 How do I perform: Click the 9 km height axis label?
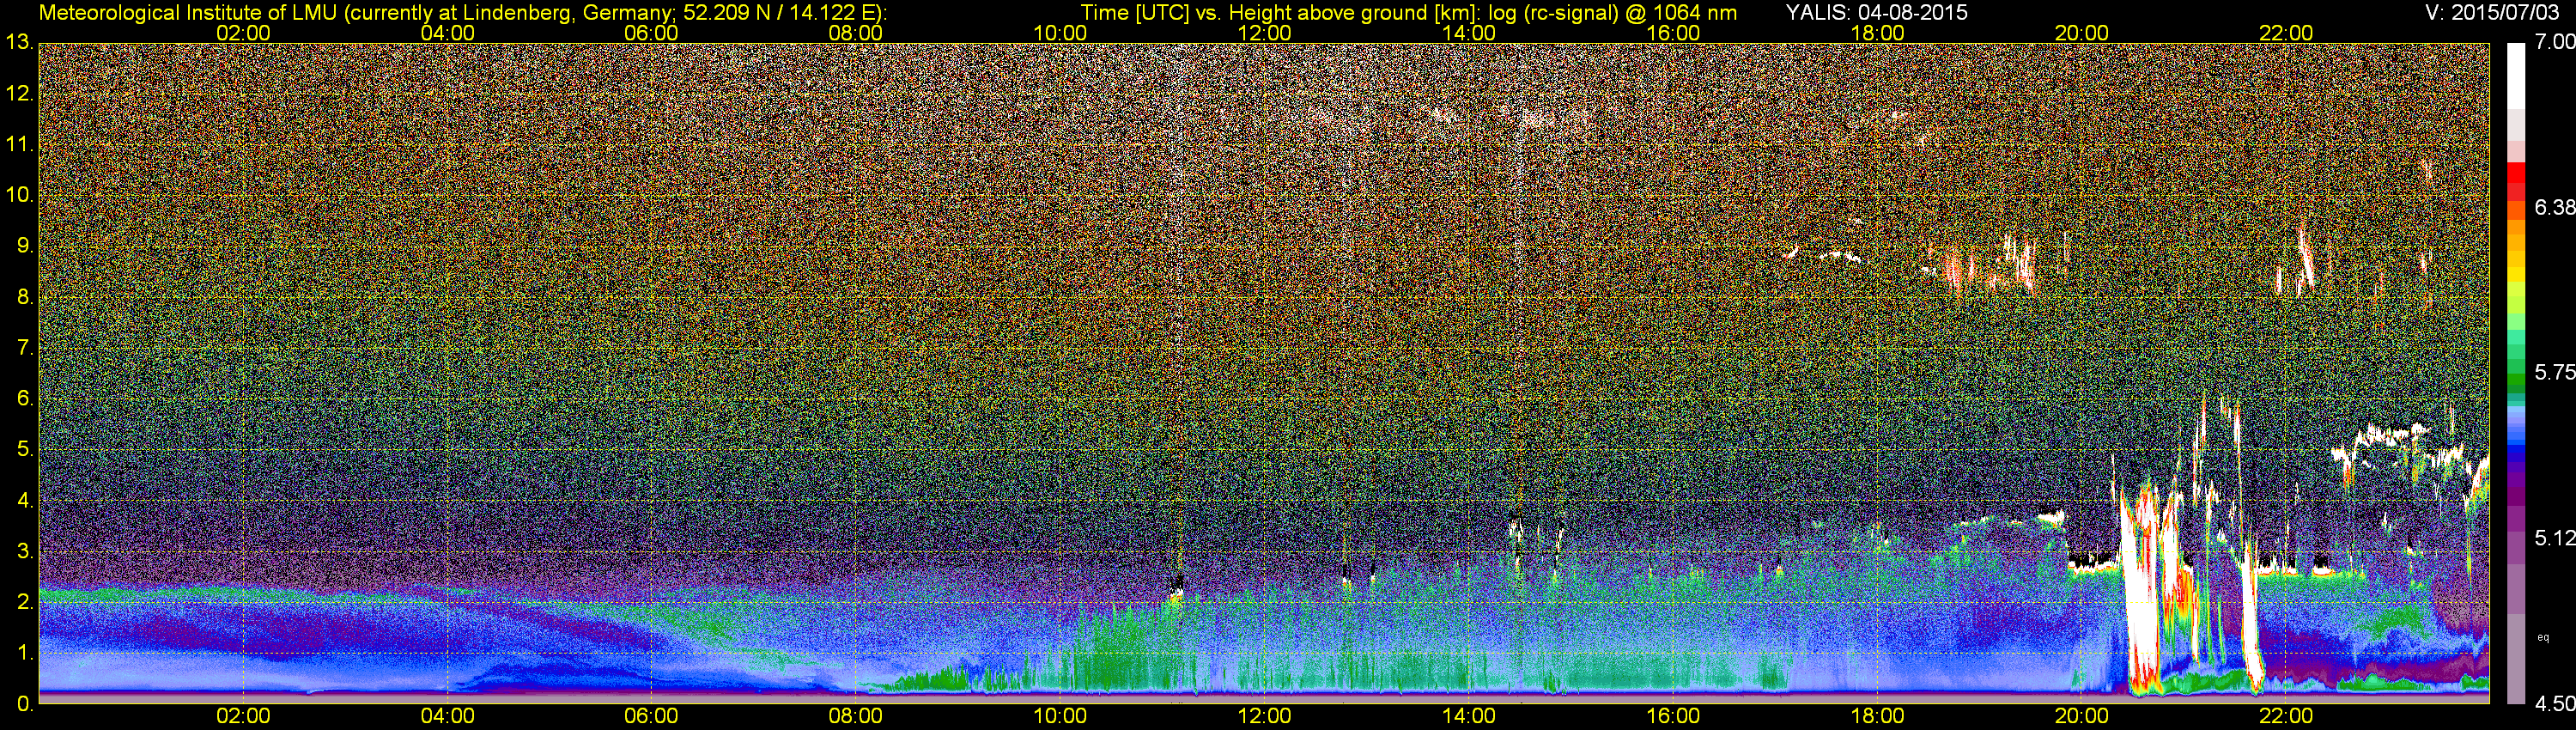(x=24, y=246)
